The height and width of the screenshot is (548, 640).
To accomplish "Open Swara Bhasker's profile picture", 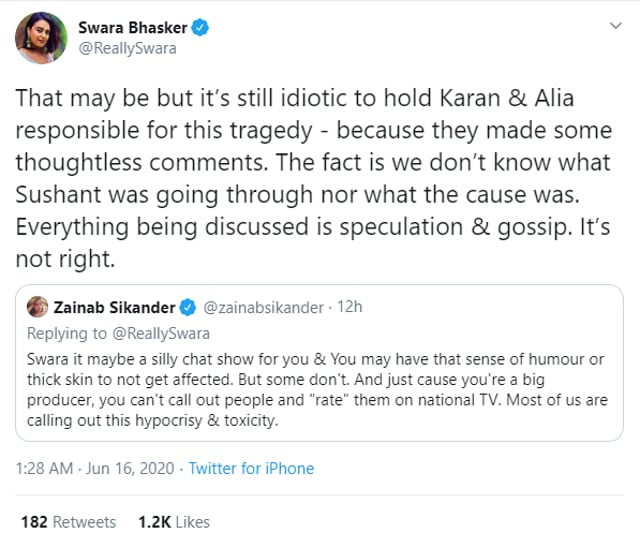I will [x=41, y=38].
